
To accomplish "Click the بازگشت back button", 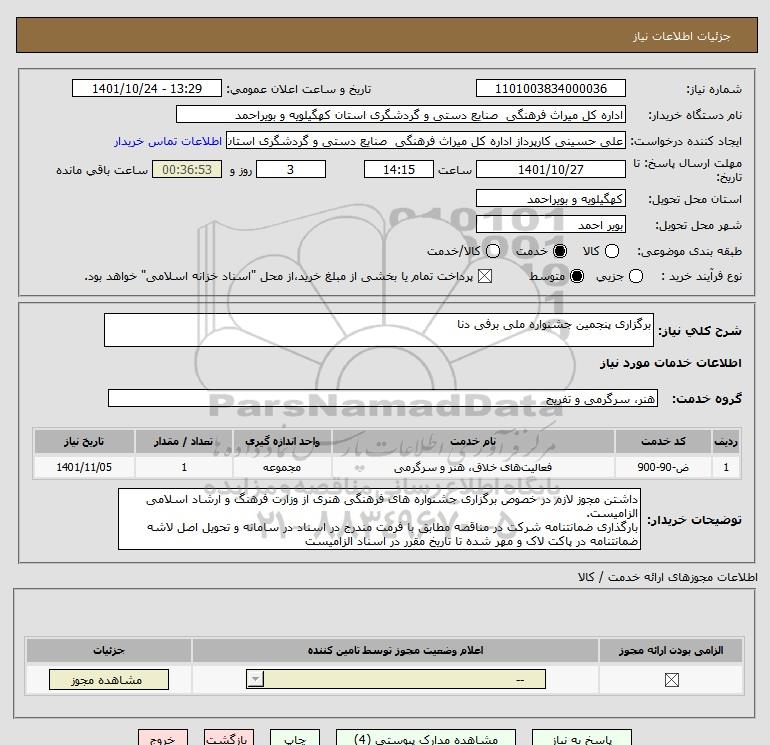I will point(229,738).
